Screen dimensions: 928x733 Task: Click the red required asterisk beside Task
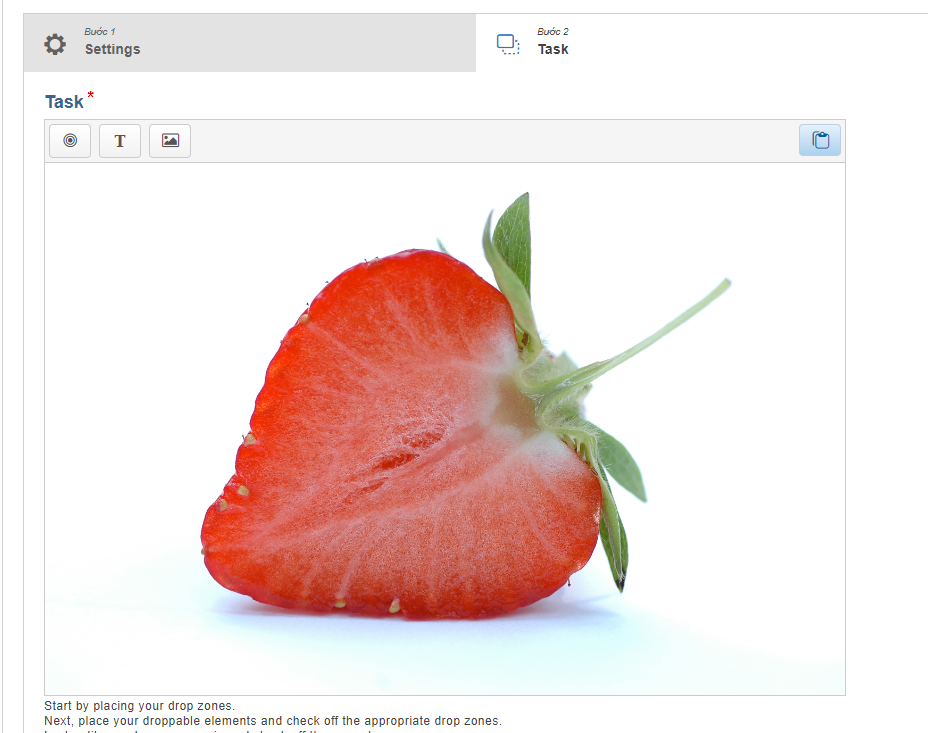coord(91,96)
